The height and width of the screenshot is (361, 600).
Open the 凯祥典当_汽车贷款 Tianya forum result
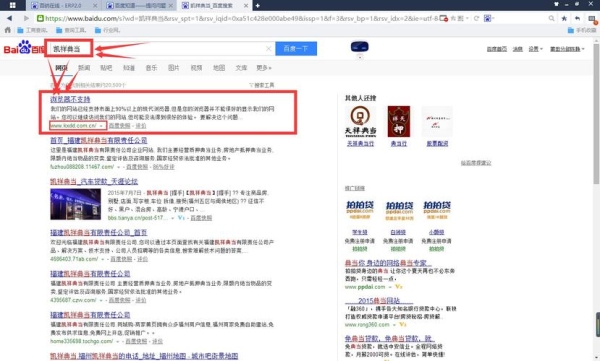[x=94, y=181]
